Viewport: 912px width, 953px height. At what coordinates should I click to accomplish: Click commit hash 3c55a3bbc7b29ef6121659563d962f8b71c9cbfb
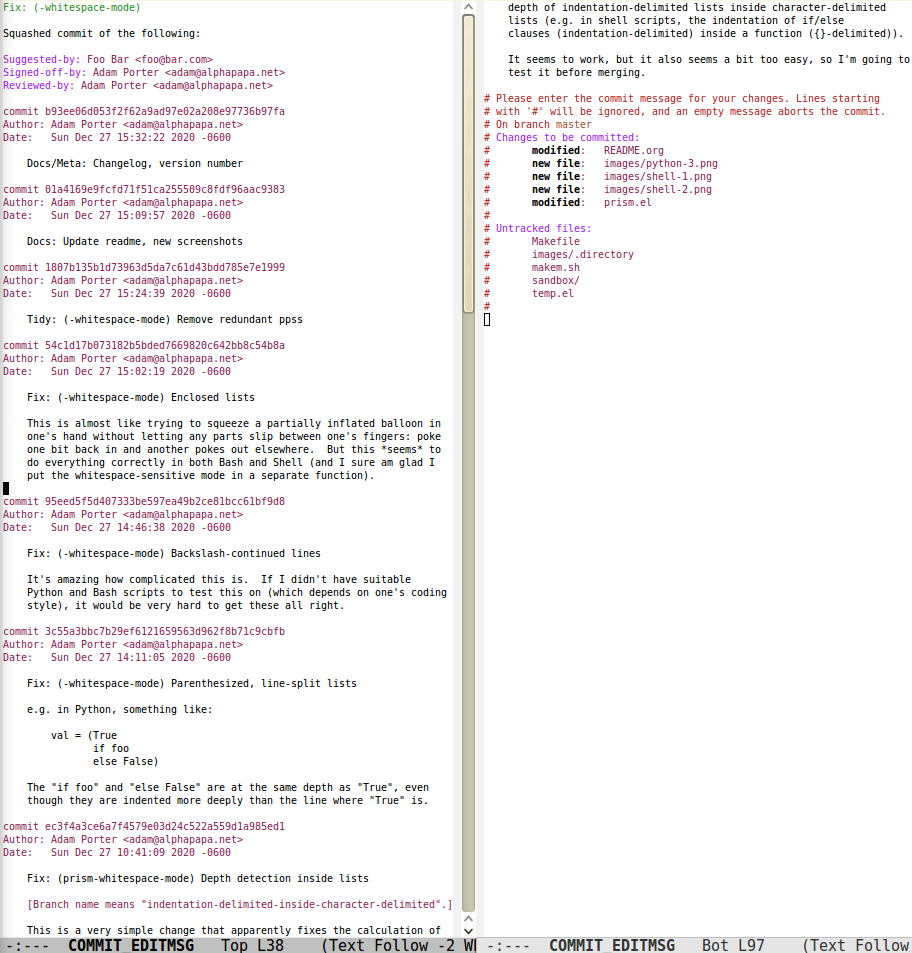click(x=165, y=631)
